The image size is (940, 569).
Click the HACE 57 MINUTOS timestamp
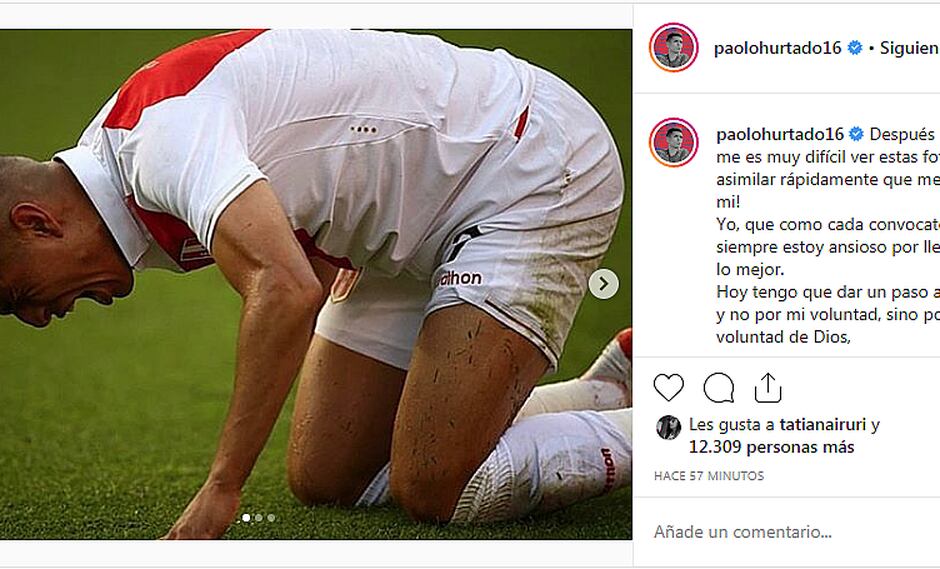click(x=709, y=476)
